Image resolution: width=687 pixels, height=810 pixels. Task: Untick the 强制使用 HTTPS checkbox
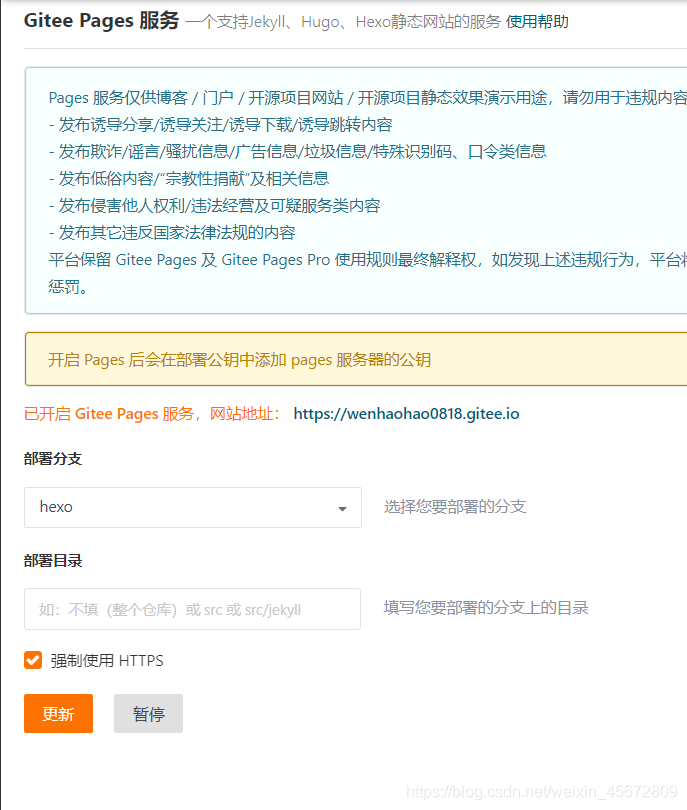[33, 660]
